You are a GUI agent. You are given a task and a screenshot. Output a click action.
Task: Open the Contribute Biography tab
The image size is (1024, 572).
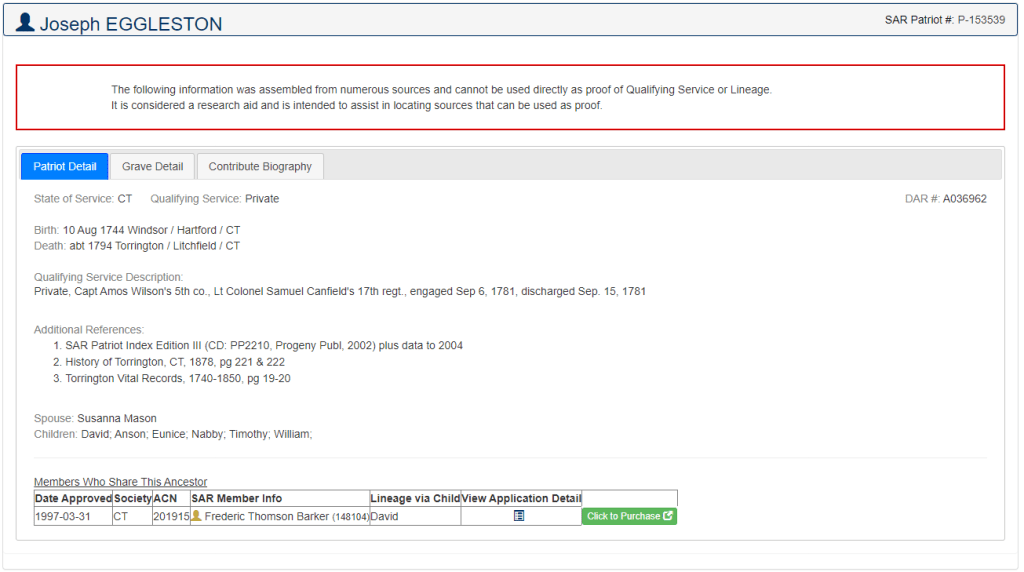260,166
